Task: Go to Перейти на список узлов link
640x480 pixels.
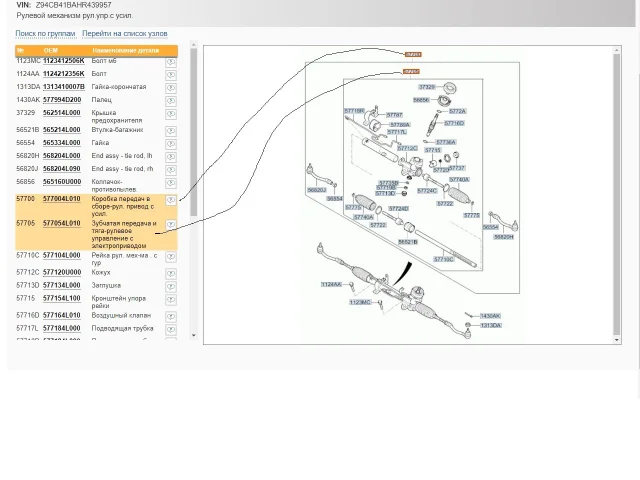Action: click(x=124, y=34)
